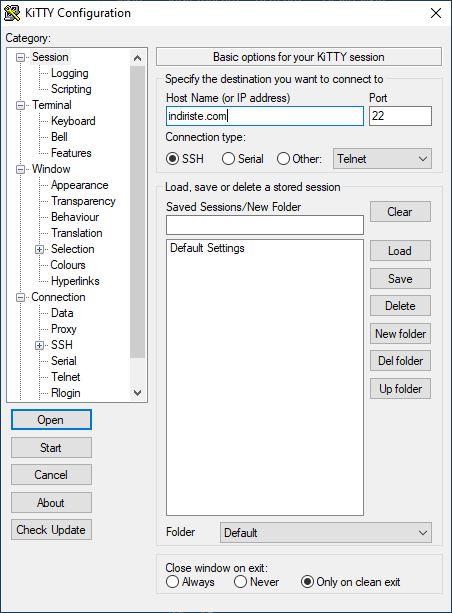Select the Selection category label
This screenshot has width=452, height=613.
click(73, 249)
